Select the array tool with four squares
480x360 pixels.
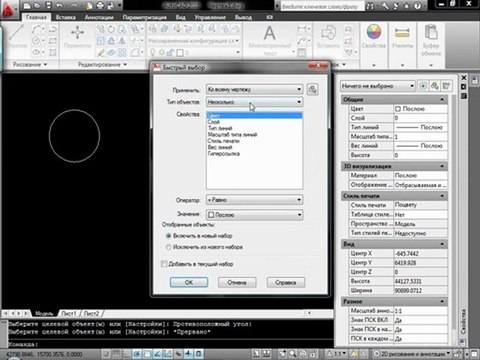[122, 52]
